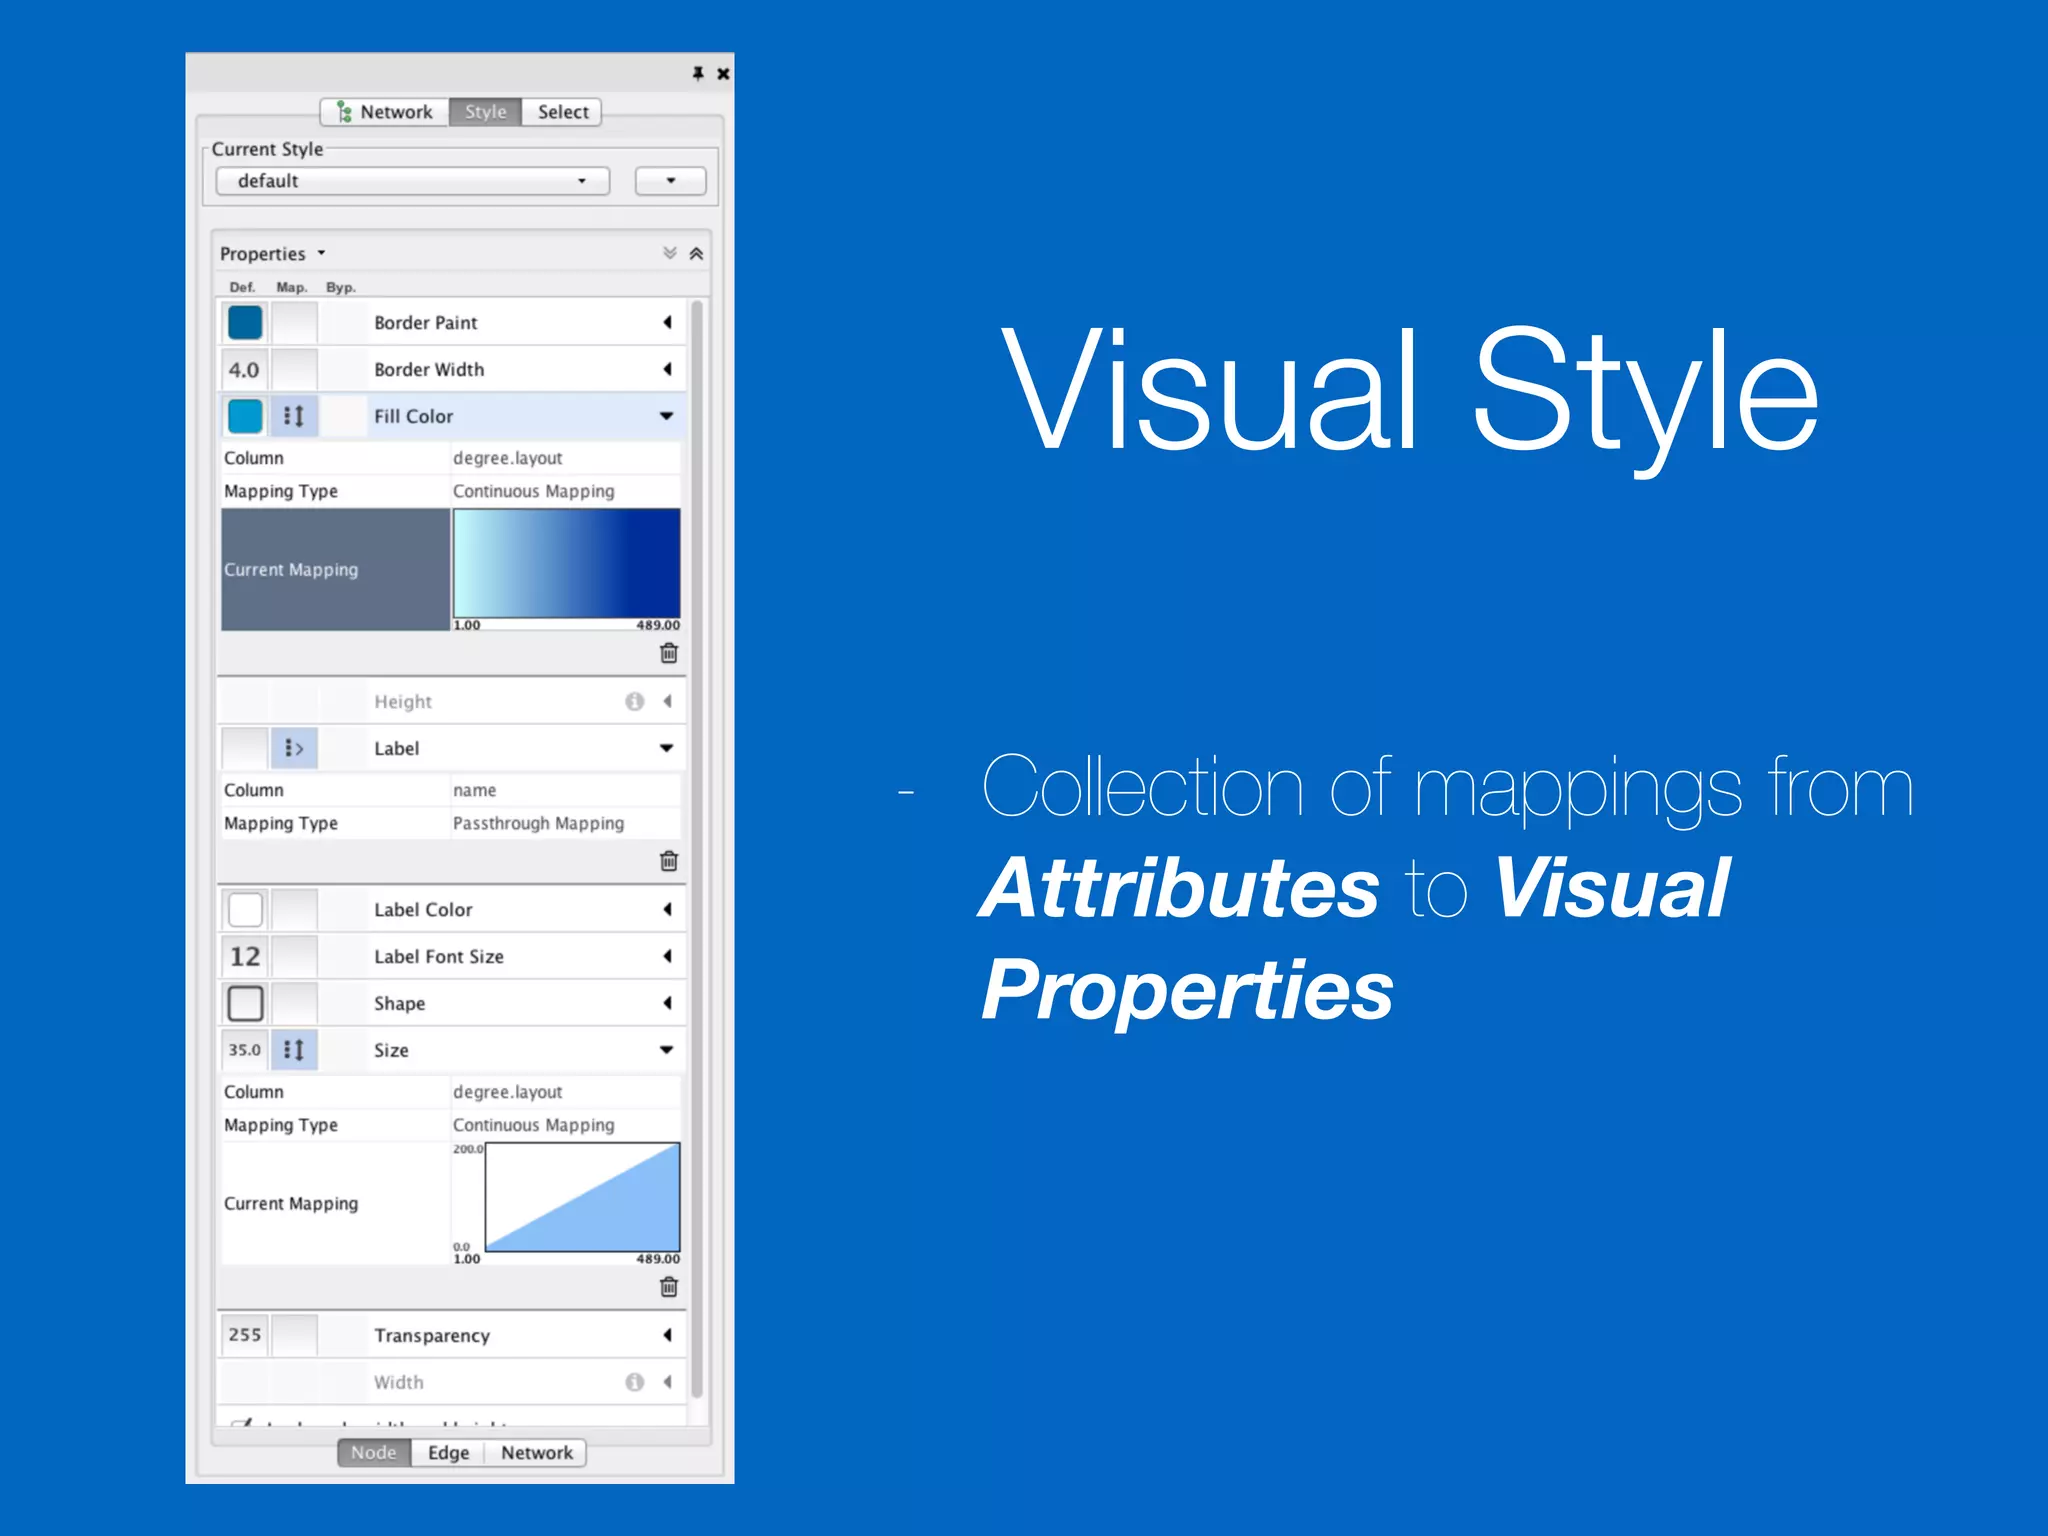
Task: Select the Style tab
Action: click(x=485, y=112)
